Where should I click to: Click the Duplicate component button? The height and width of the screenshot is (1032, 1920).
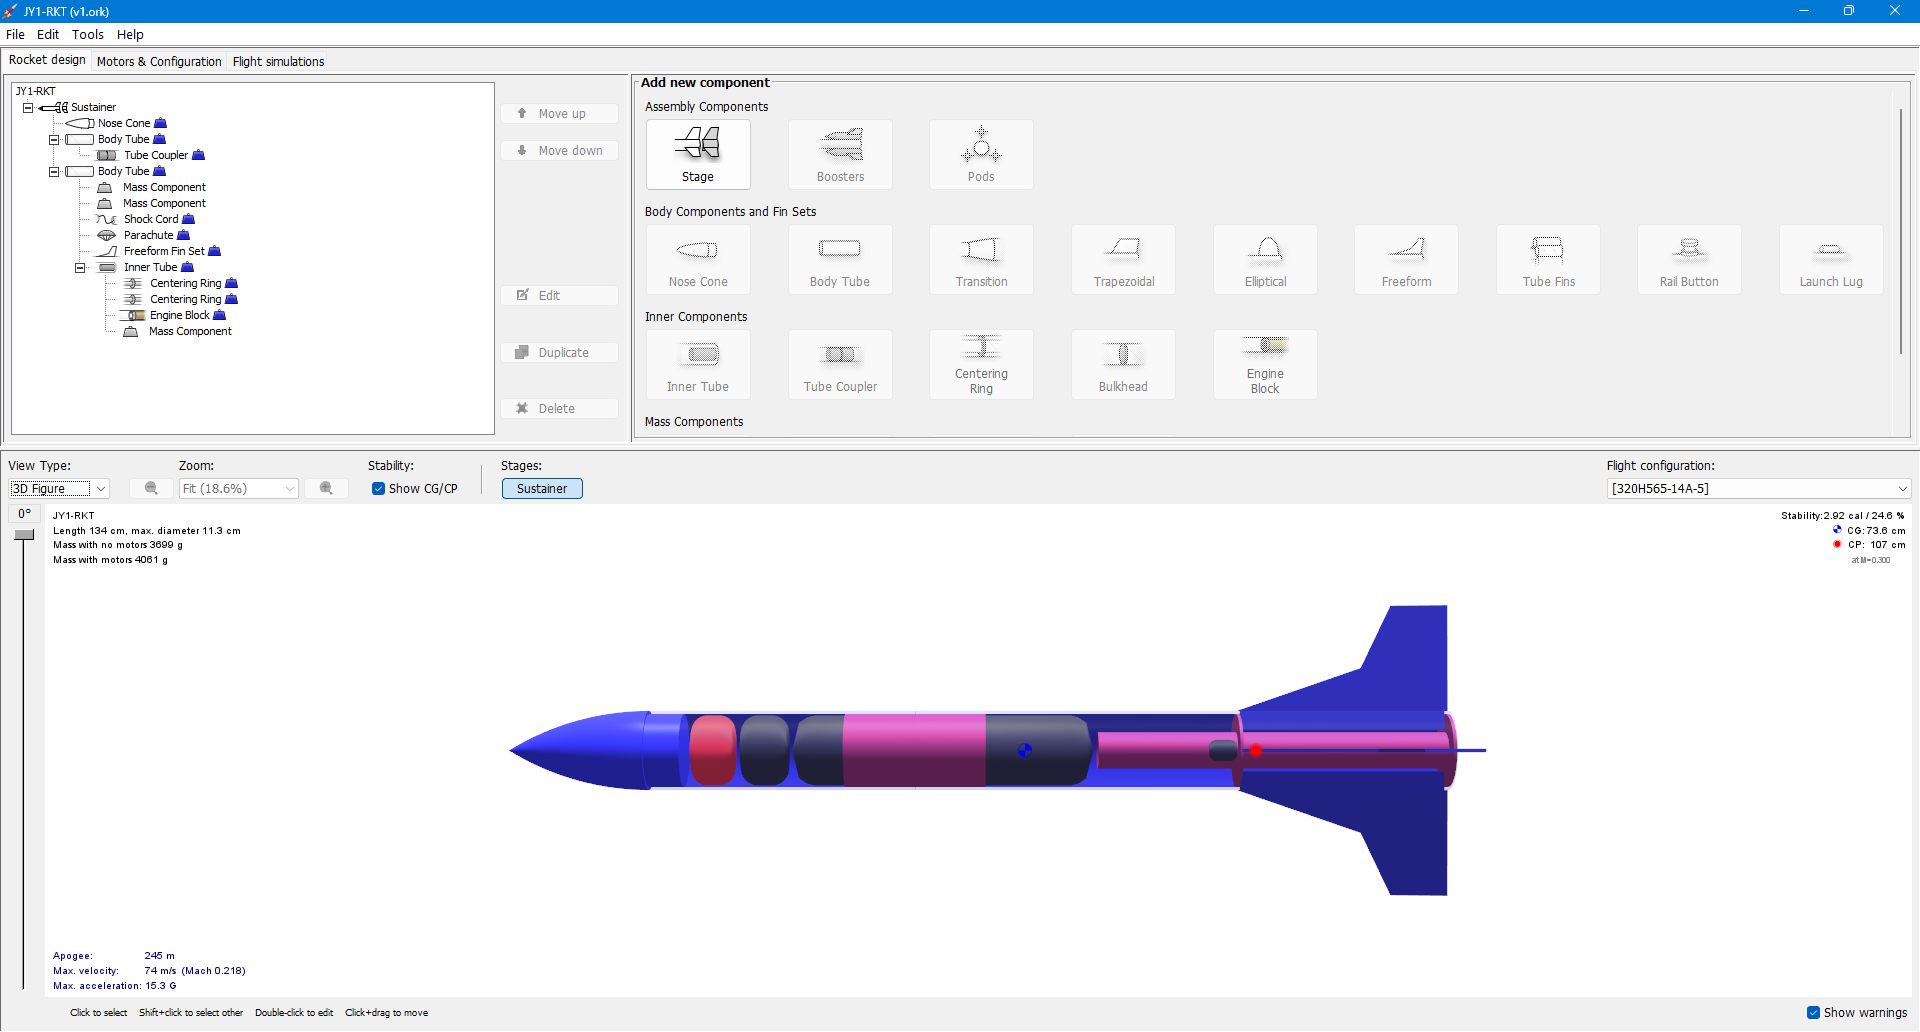pos(559,353)
